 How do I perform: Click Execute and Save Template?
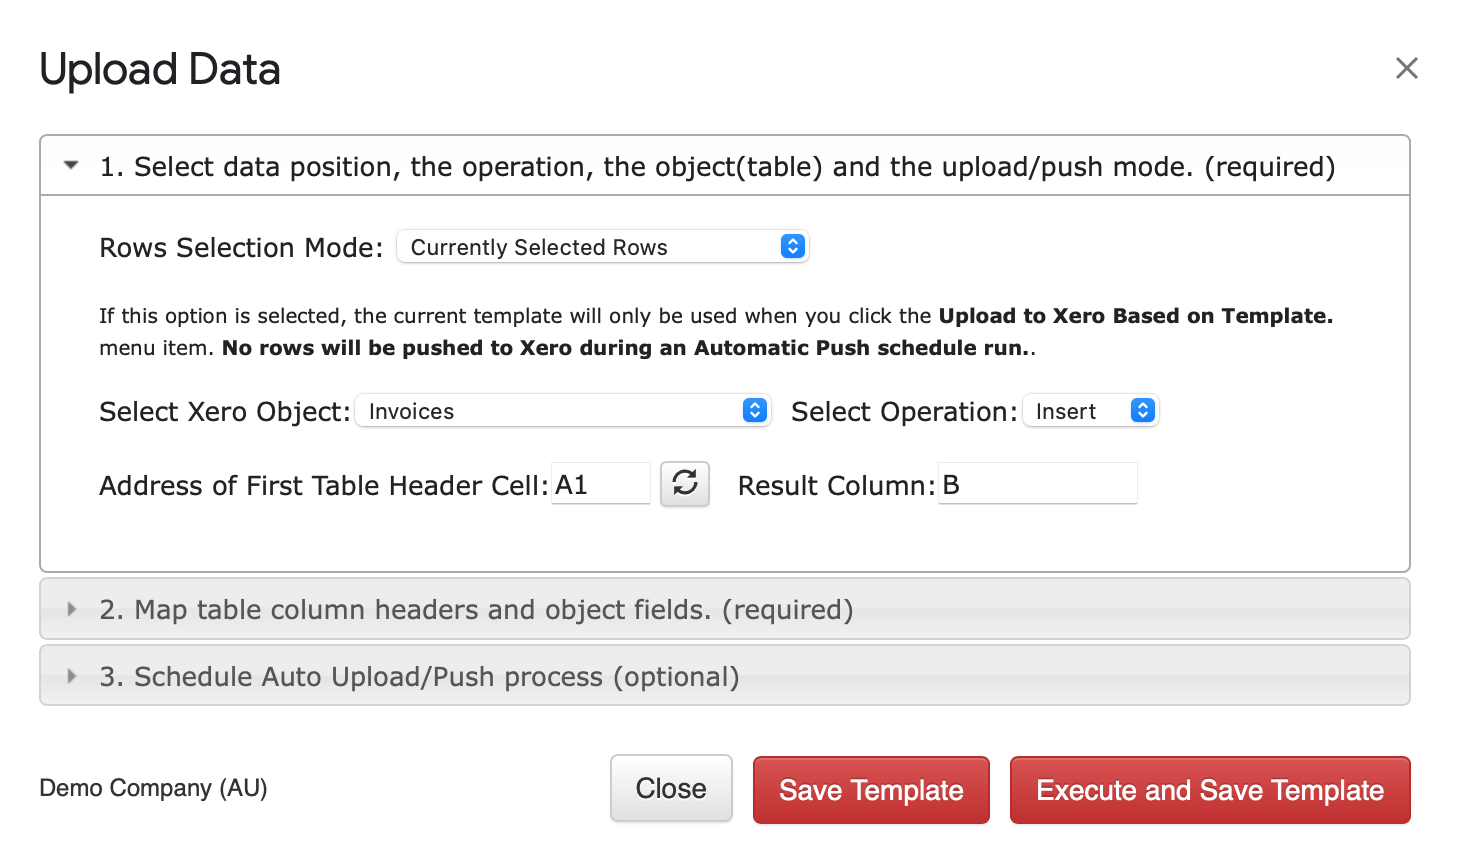point(1210,790)
